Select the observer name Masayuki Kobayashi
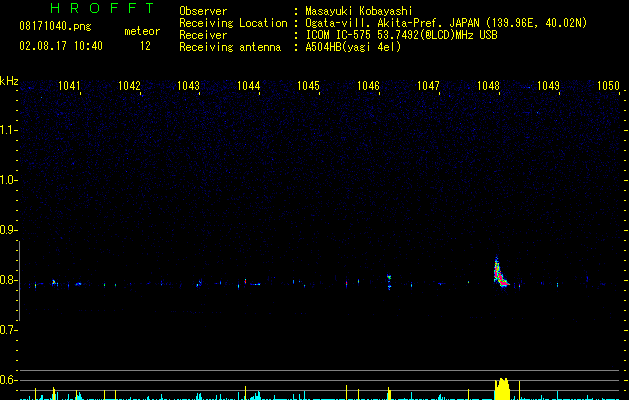 coord(359,11)
